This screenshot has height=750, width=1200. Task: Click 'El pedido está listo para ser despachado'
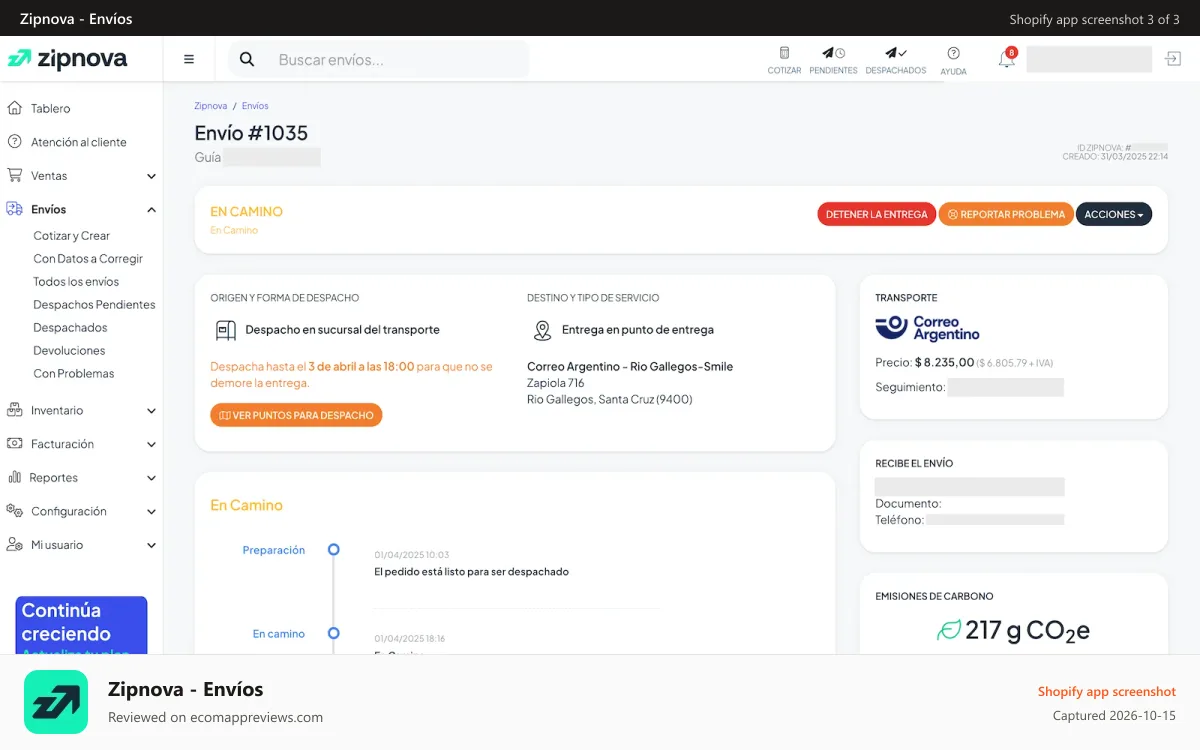pos(471,572)
